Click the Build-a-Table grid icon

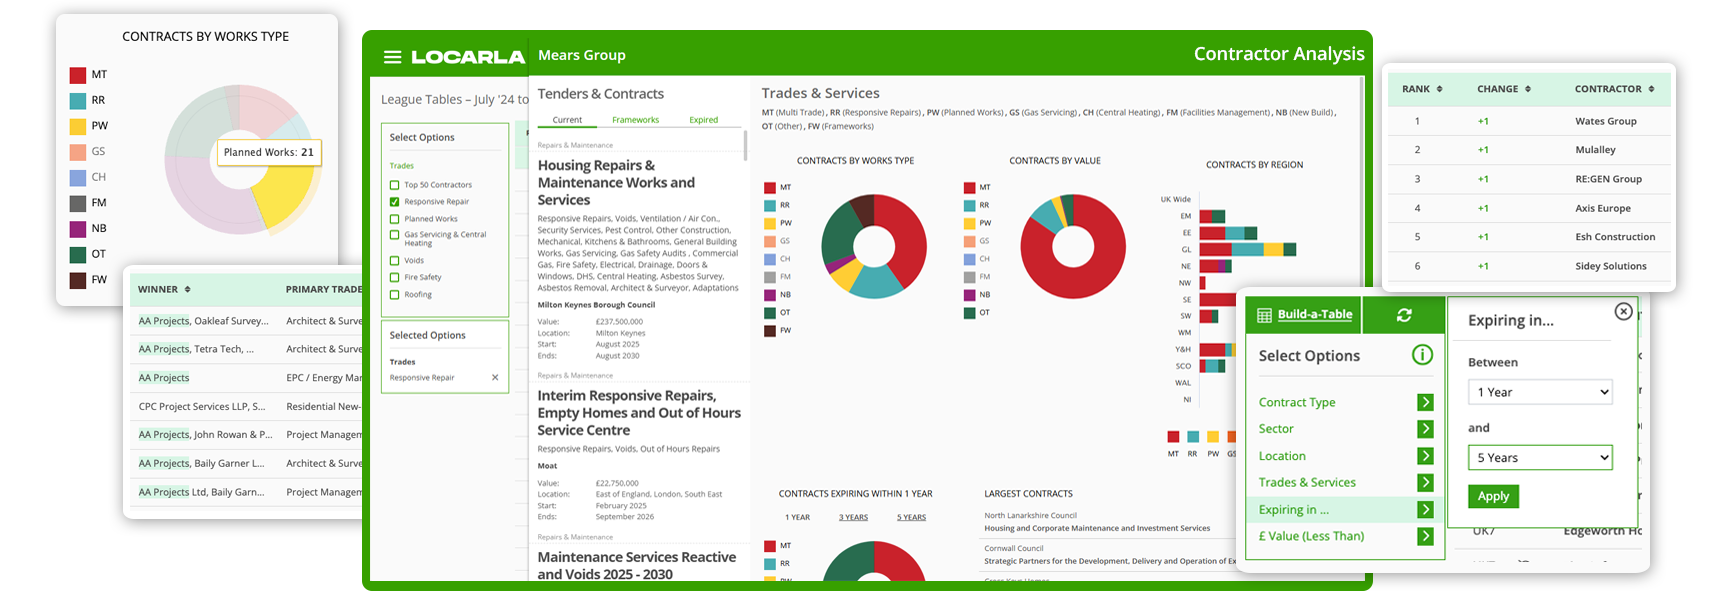[x=1264, y=315]
